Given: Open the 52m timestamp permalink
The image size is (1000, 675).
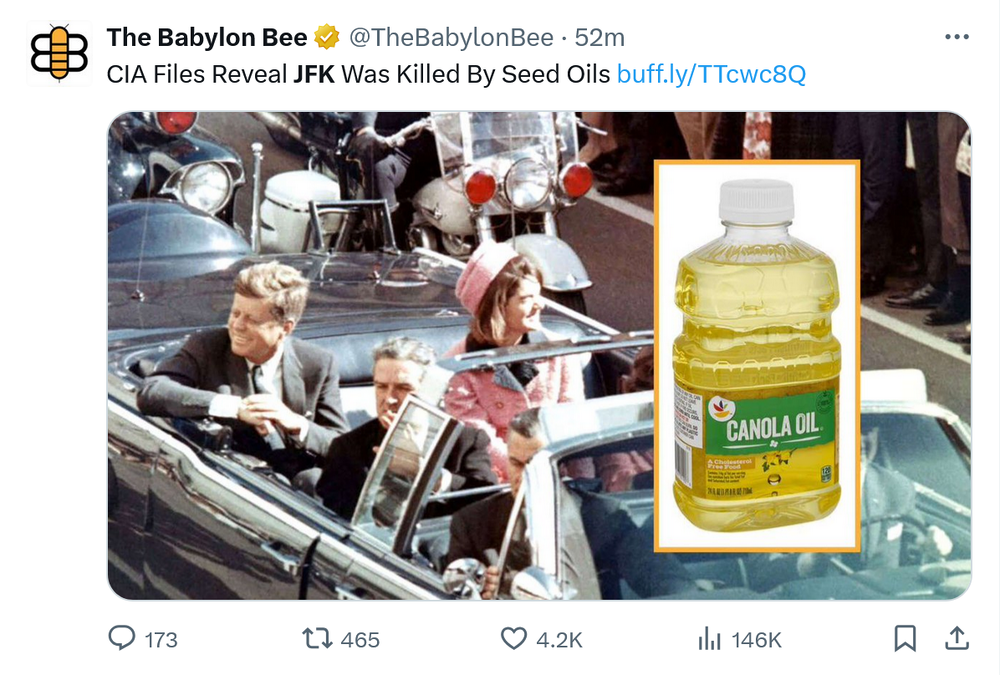Looking at the screenshot, I should (x=600, y=38).
